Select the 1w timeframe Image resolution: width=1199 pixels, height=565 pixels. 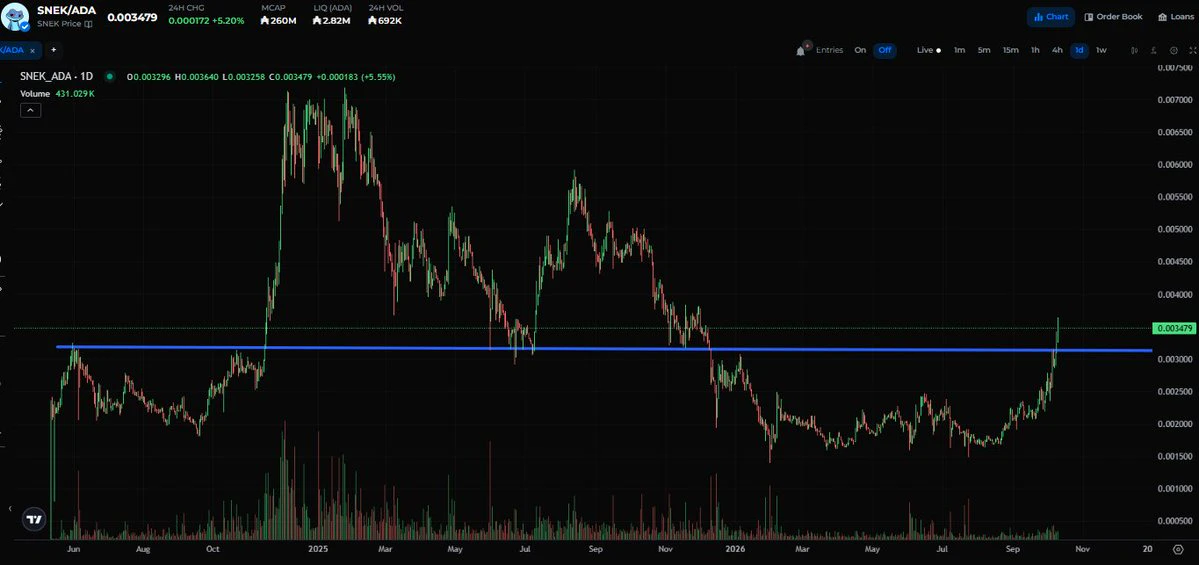click(x=1101, y=50)
